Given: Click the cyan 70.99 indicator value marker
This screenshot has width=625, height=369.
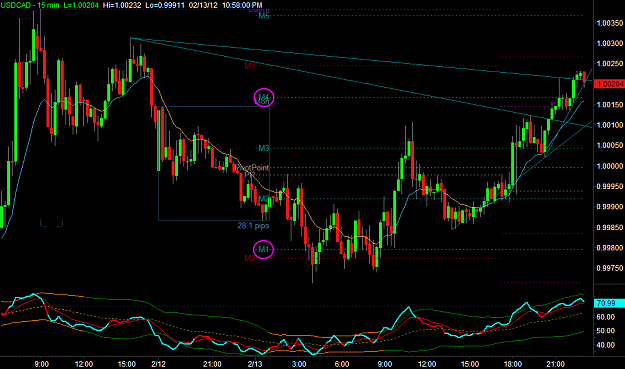Looking at the screenshot, I should pos(609,303).
